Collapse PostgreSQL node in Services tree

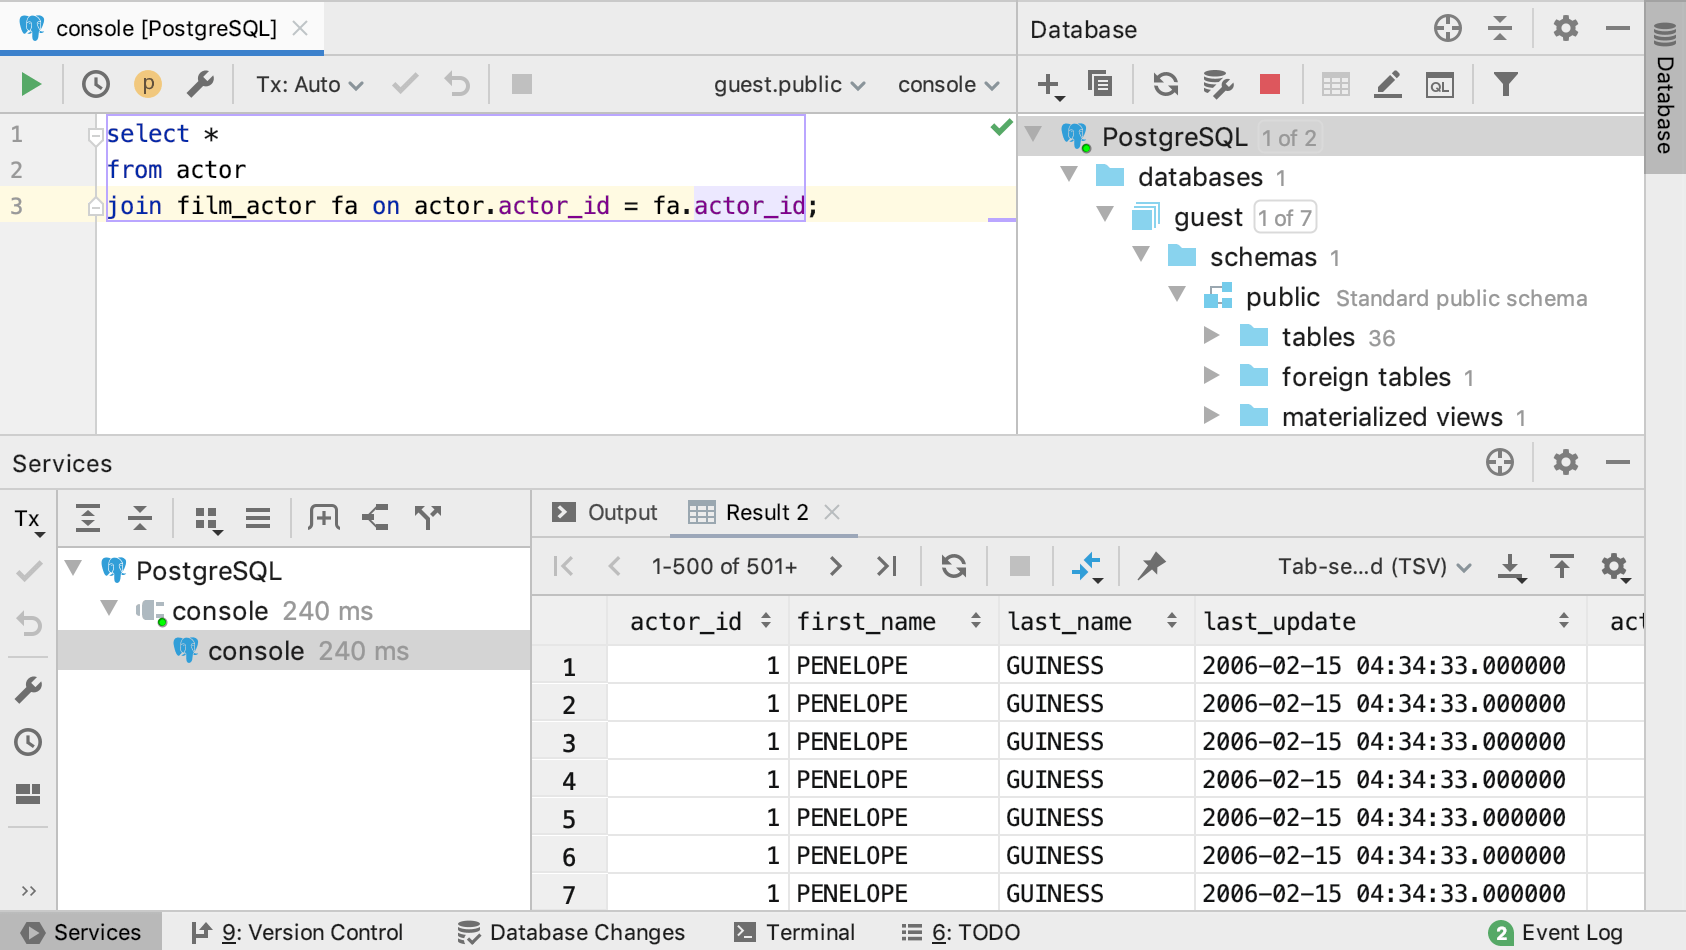(x=73, y=568)
